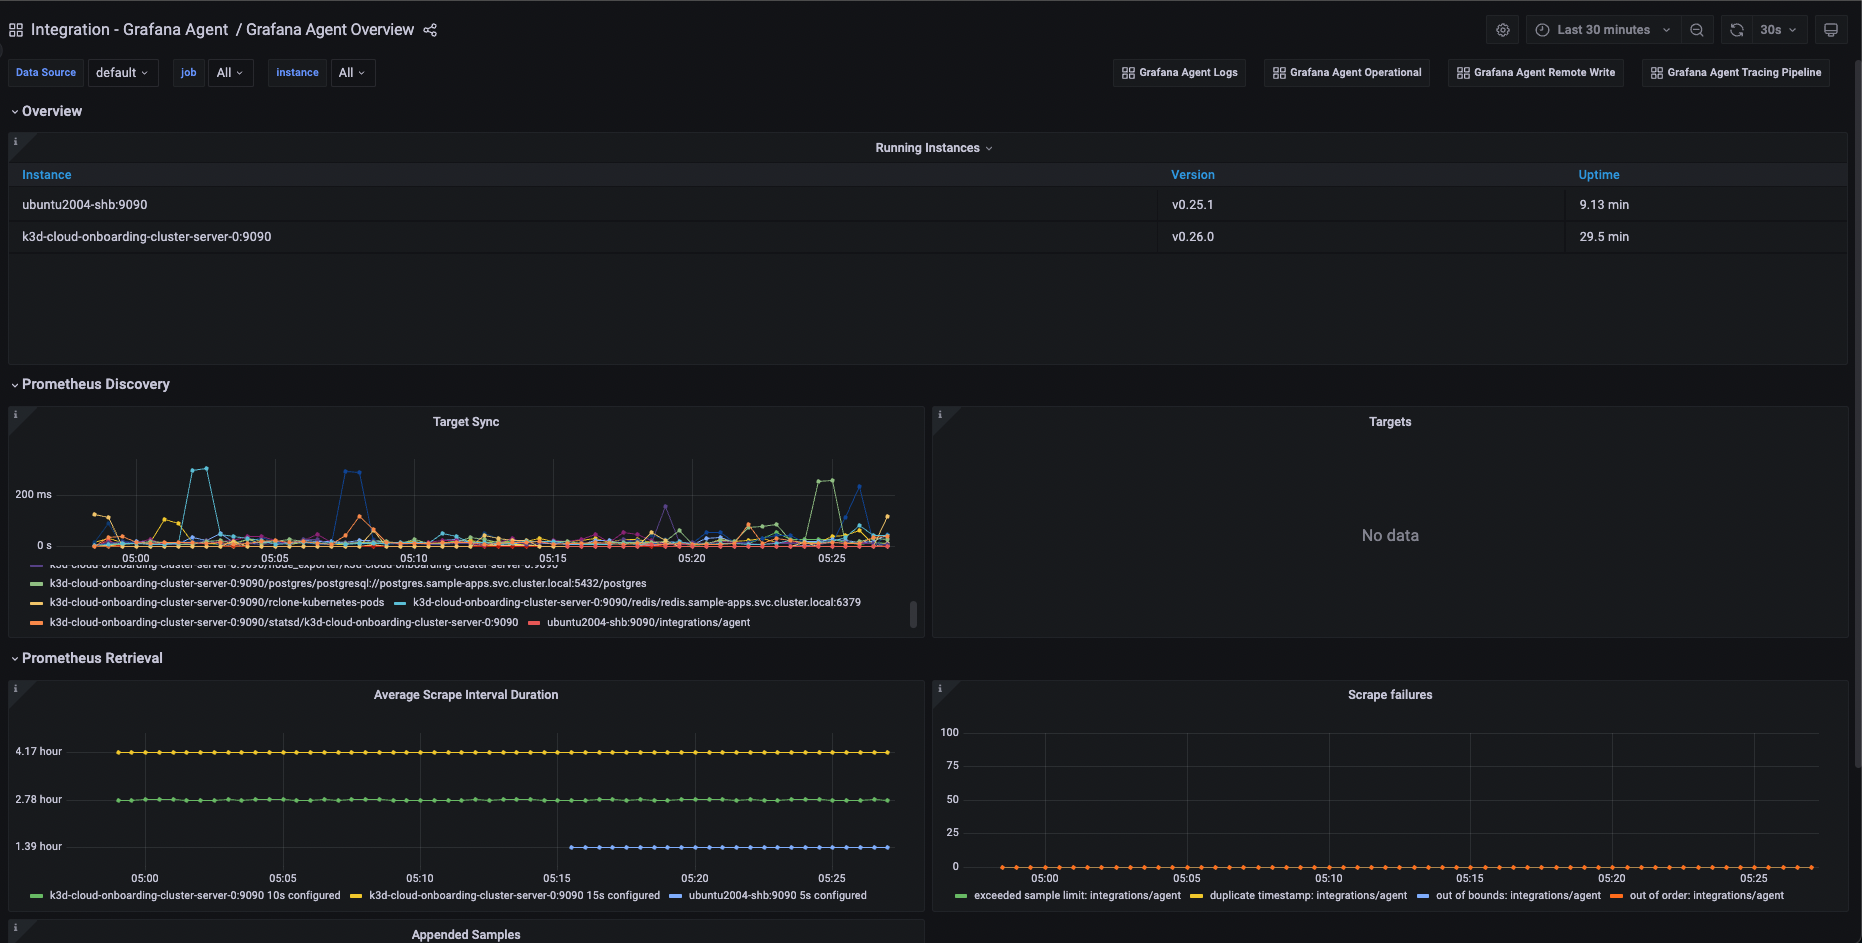The height and width of the screenshot is (943, 1862).
Task: Zoom out the time range with the magnifier icon
Action: [1696, 29]
